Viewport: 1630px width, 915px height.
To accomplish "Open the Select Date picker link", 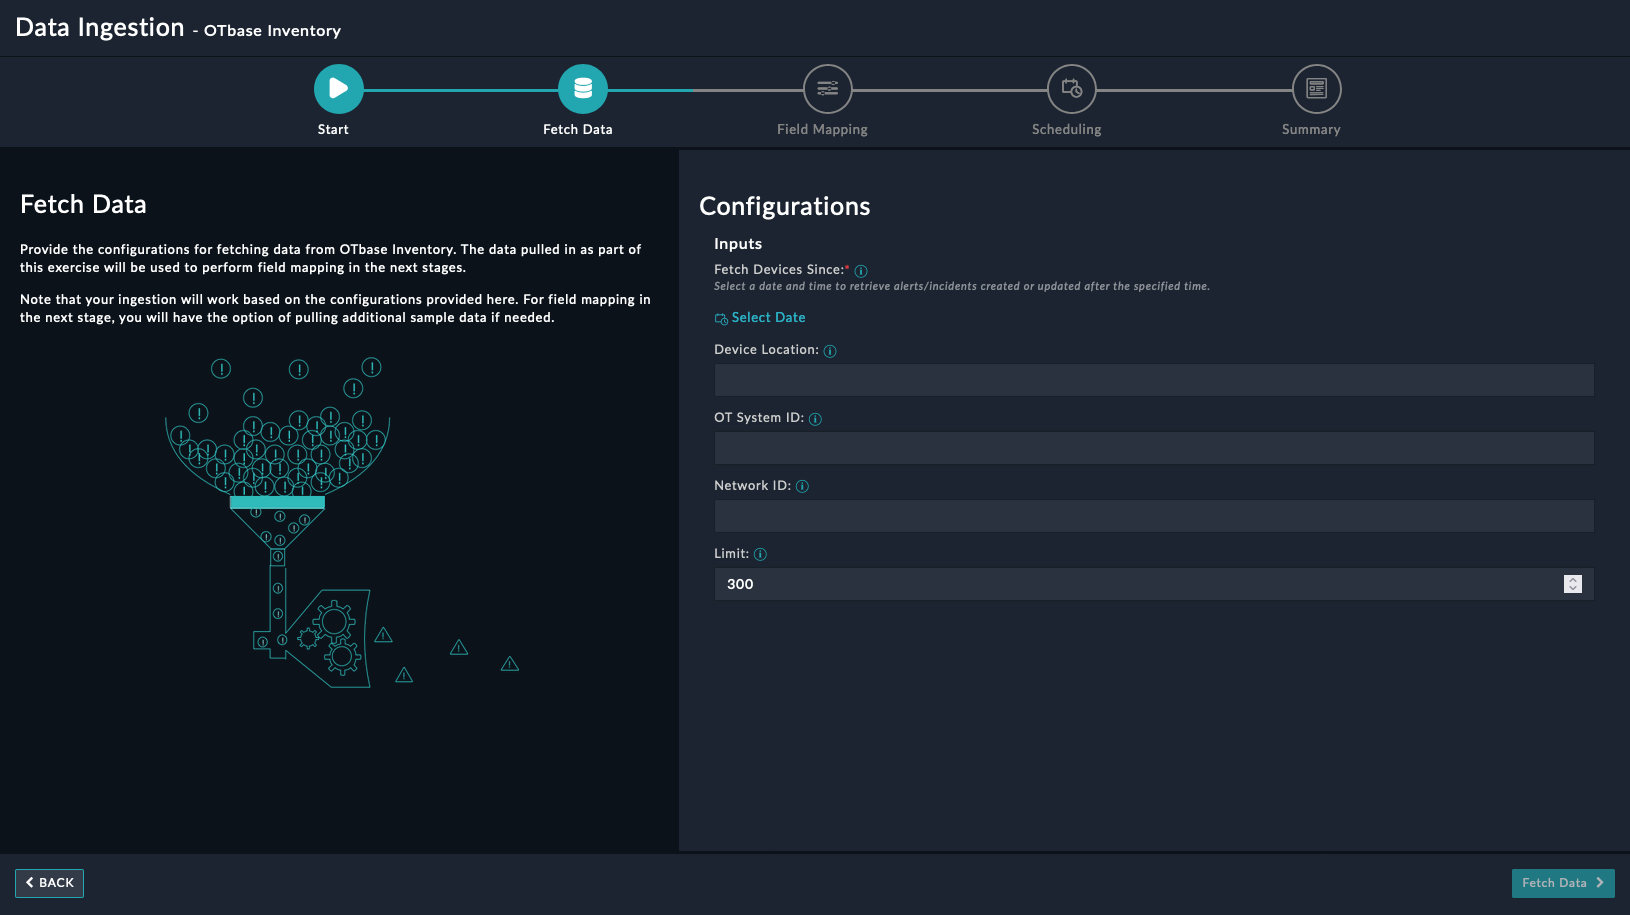I will (767, 318).
